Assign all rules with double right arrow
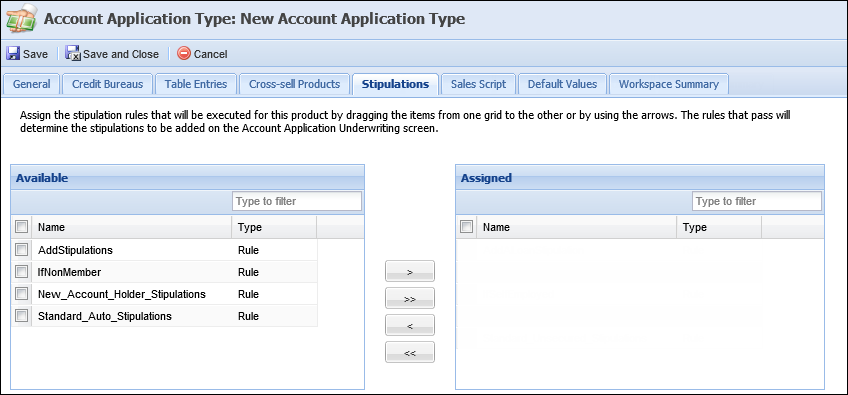 coord(410,298)
